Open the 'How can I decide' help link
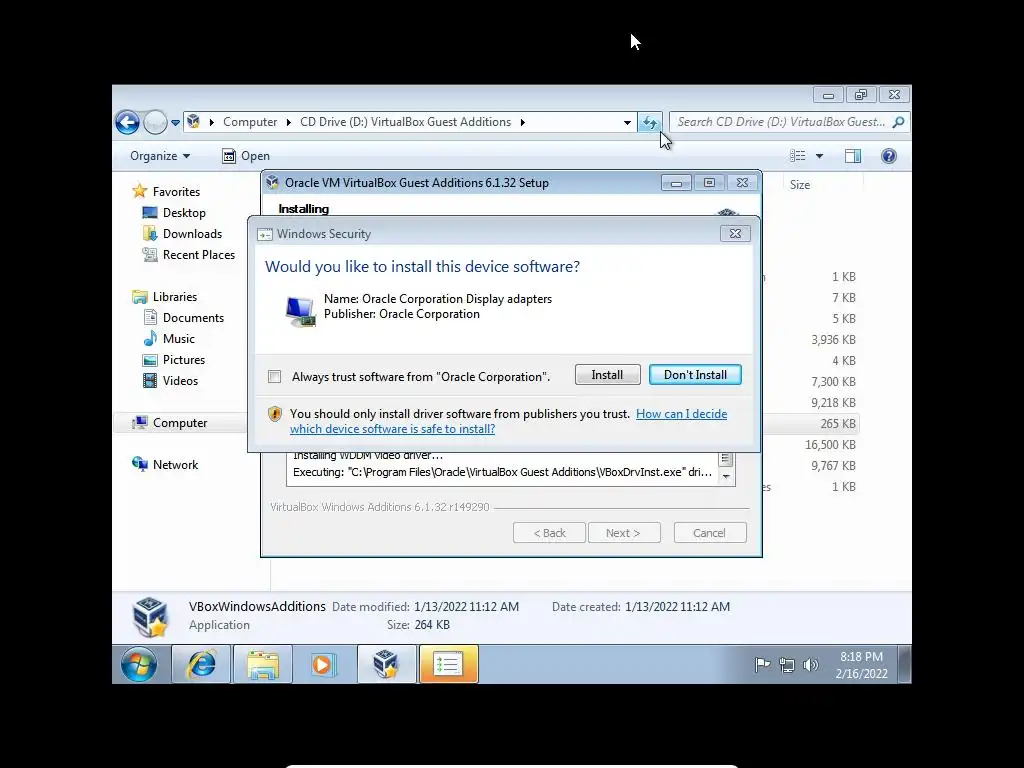Image resolution: width=1024 pixels, height=768 pixels. (x=508, y=421)
